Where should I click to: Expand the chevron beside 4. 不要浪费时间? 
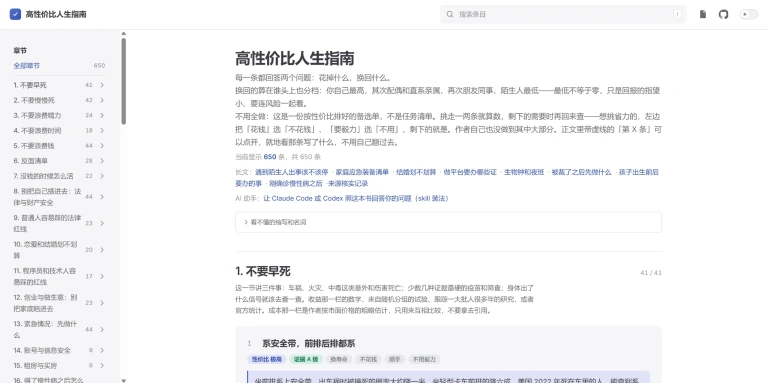102,130
